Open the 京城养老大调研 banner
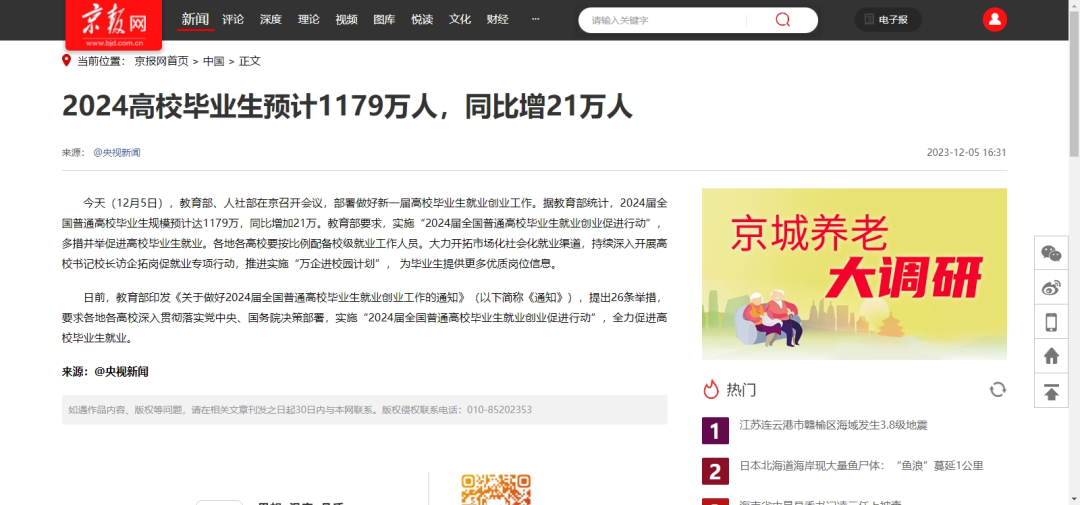 854,273
